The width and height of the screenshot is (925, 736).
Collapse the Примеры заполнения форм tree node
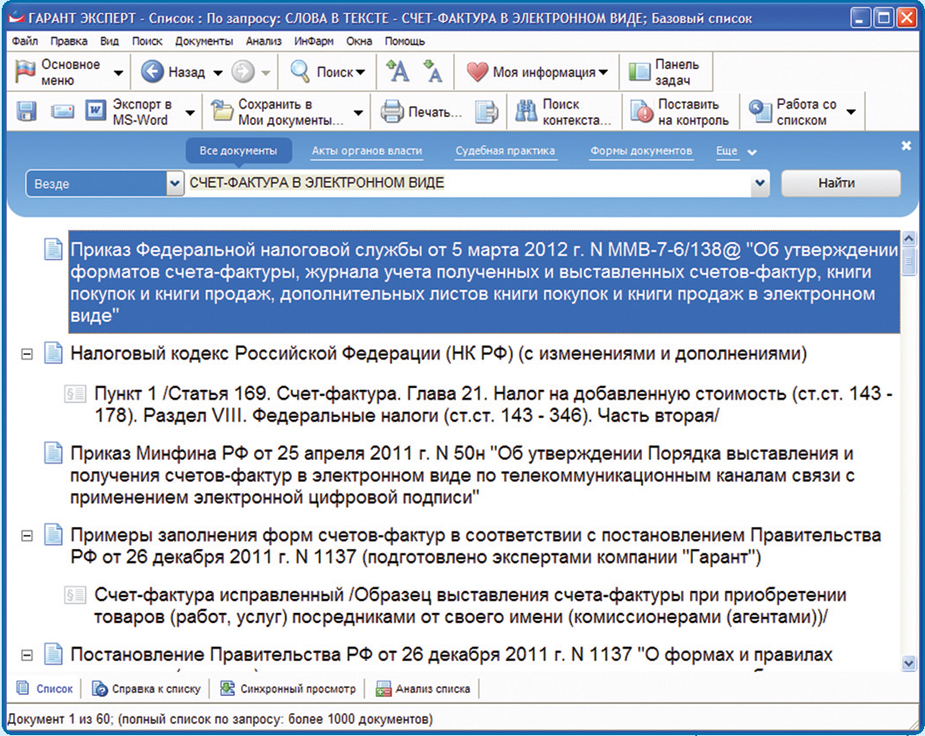[x=27, y=535]
